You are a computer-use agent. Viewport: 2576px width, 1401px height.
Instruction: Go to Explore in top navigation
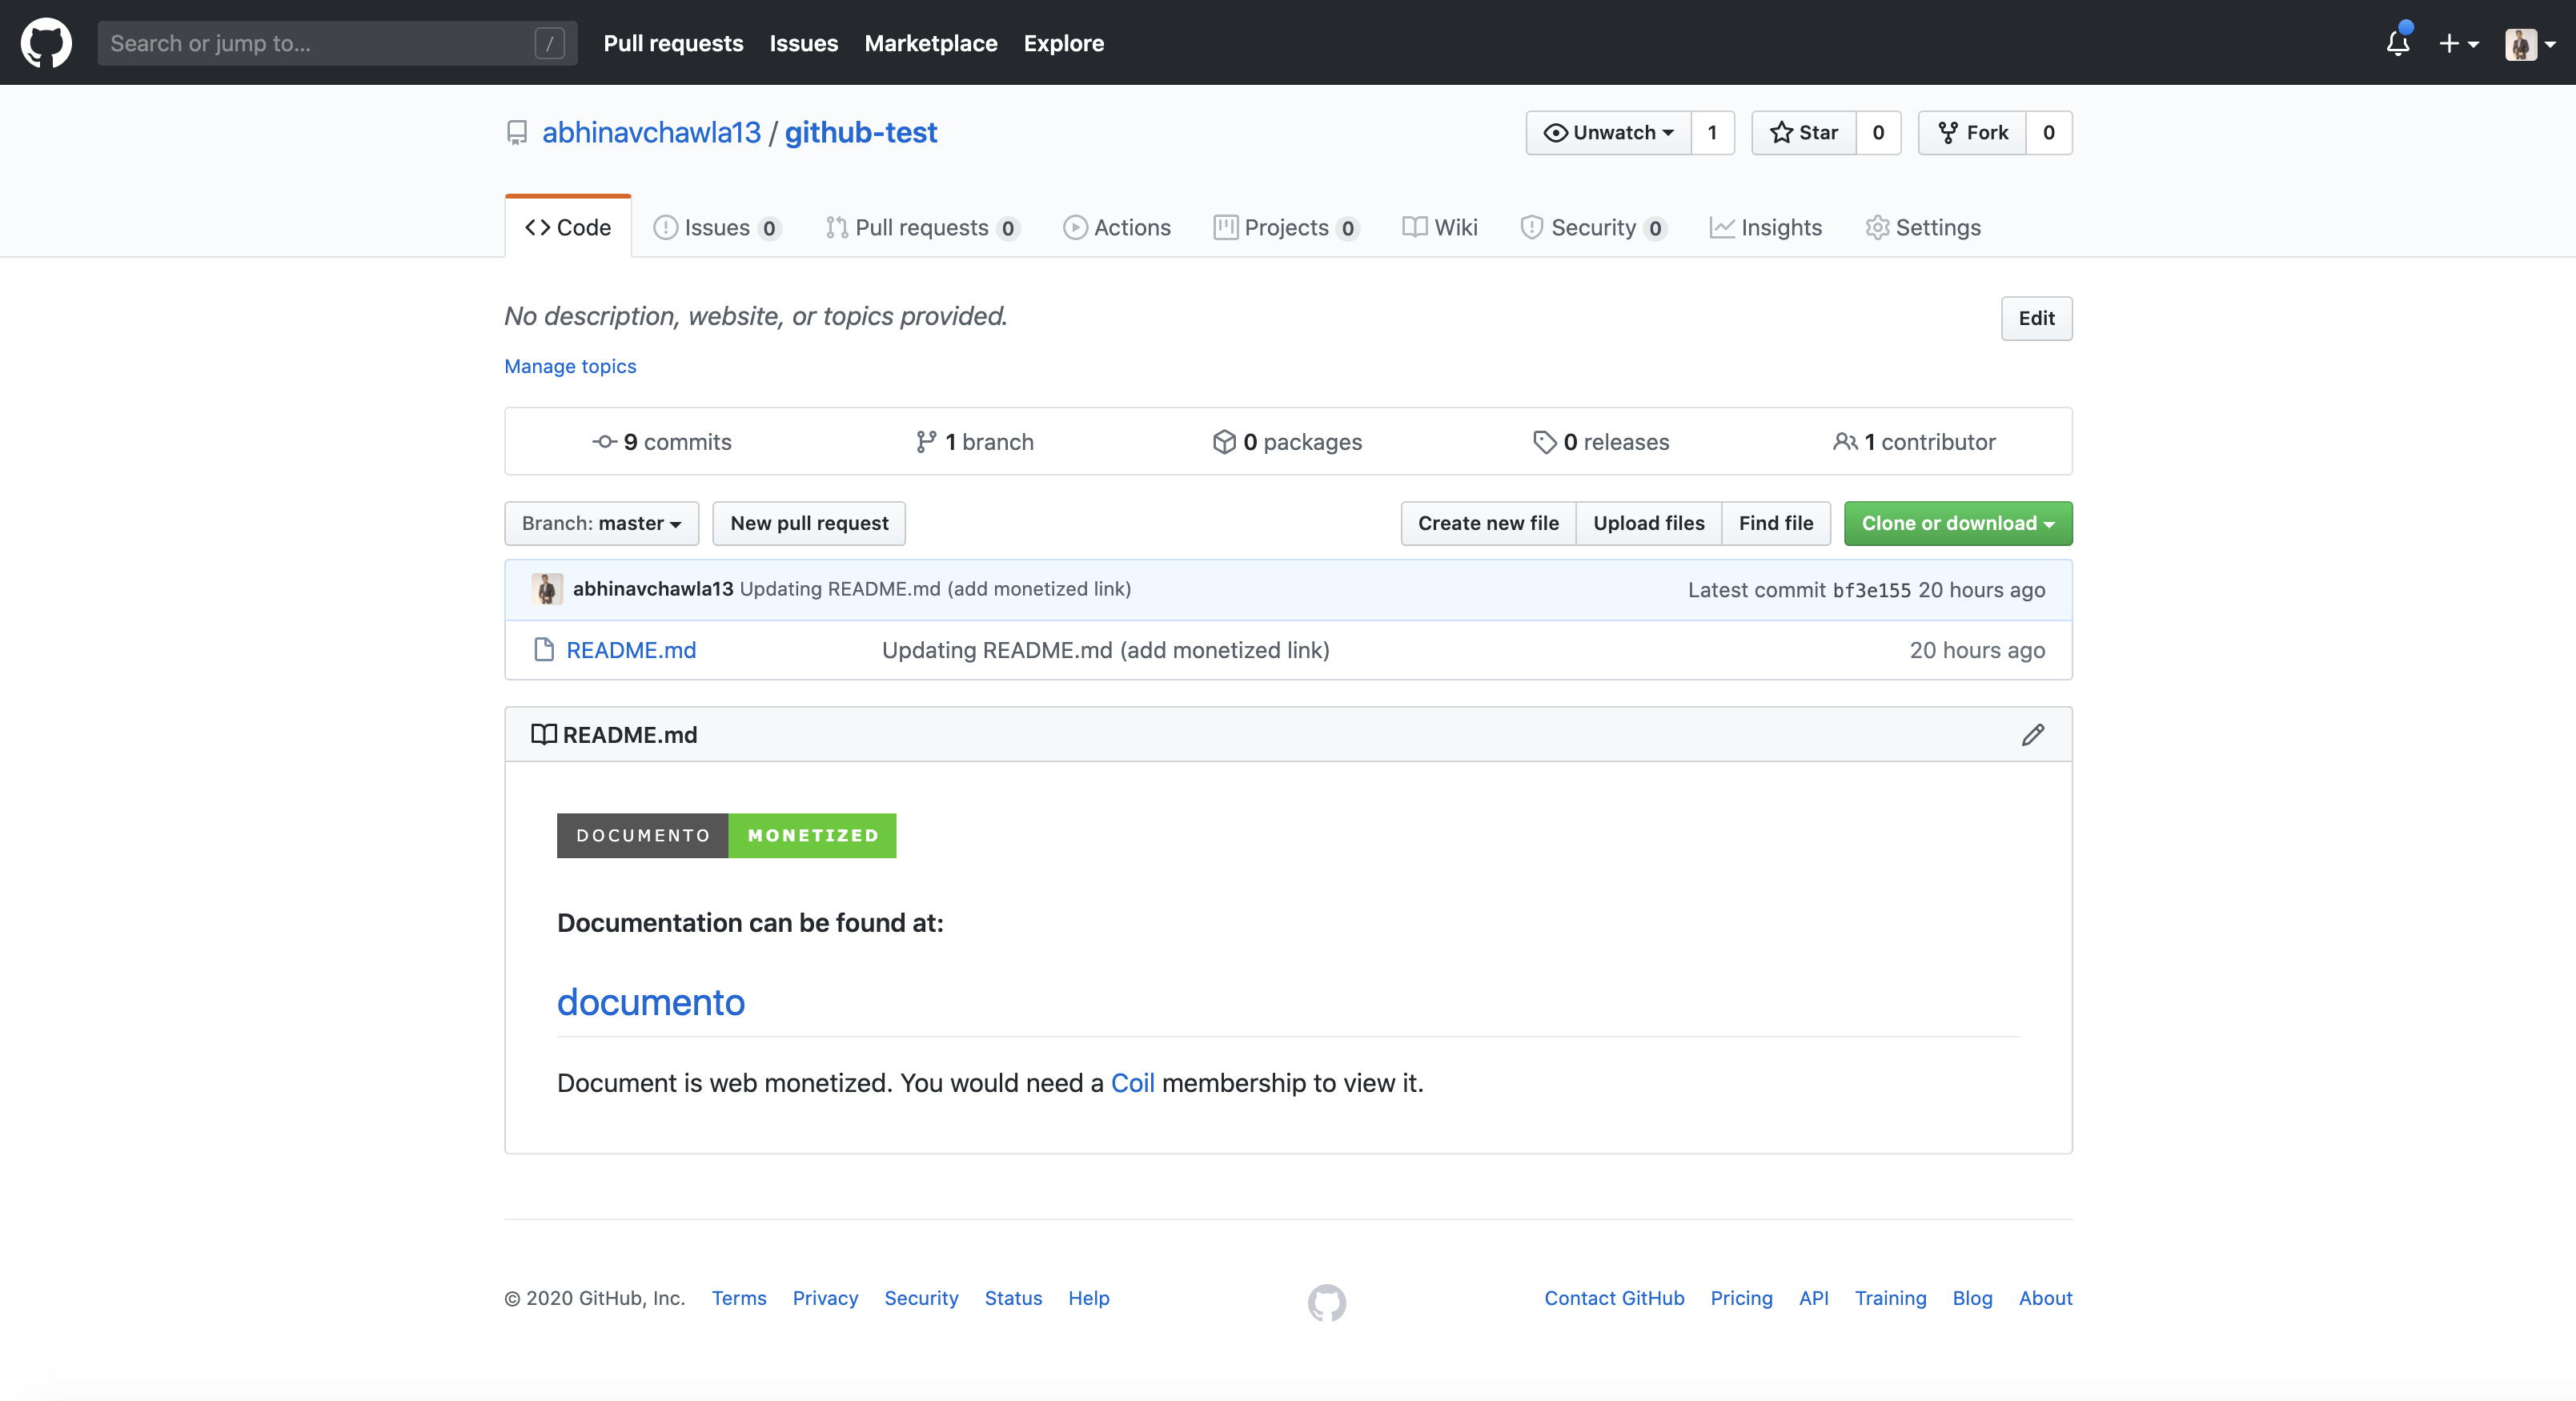(1063, 43)
